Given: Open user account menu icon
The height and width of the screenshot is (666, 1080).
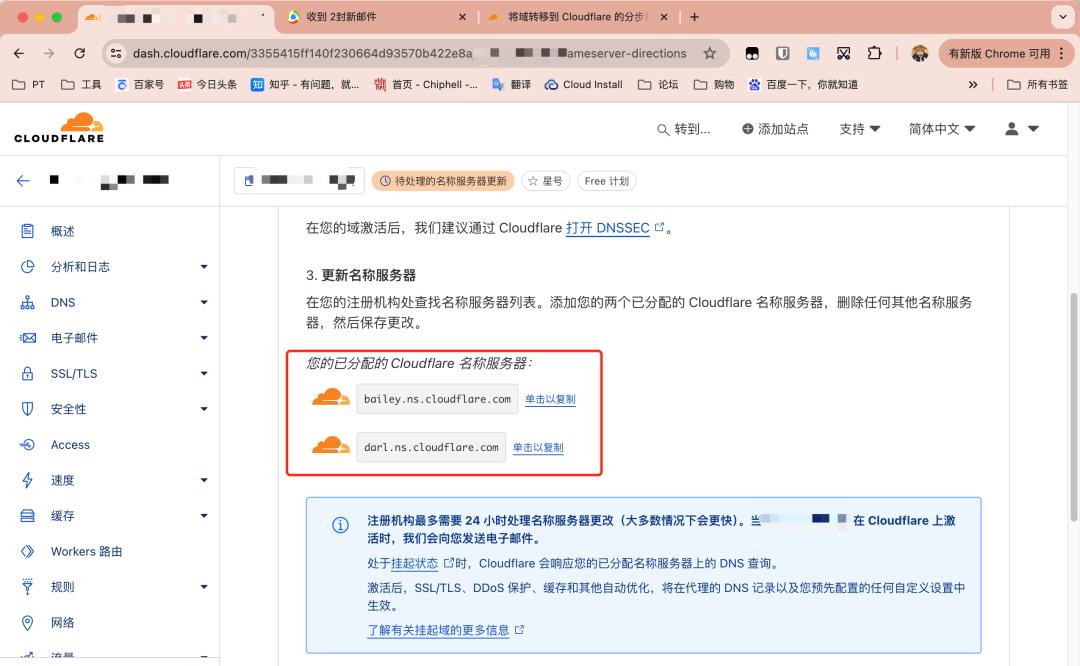Looking at the screenshot, I should 1022,129.
